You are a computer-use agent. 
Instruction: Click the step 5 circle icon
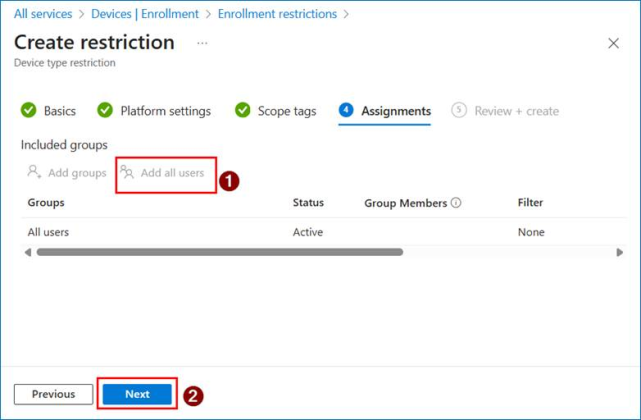click(459, 110)
